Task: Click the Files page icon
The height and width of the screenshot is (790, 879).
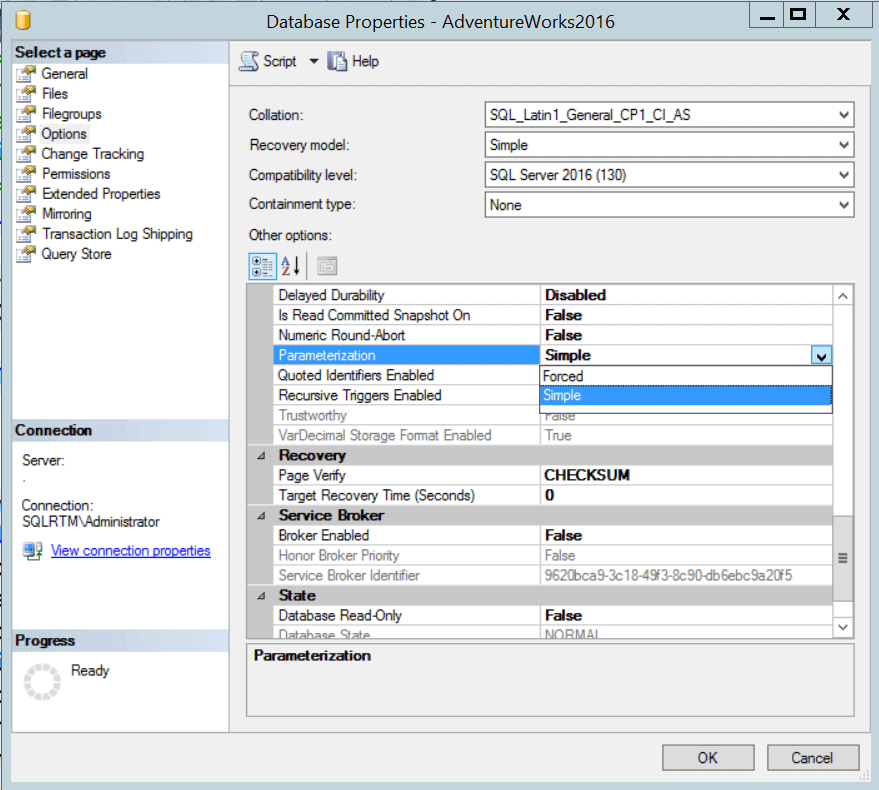Action: pyautogui.click(x=26, y=94)
